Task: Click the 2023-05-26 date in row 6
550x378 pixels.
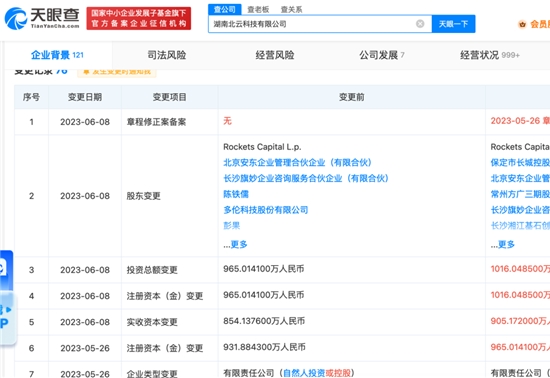Action: pos(85,348)
